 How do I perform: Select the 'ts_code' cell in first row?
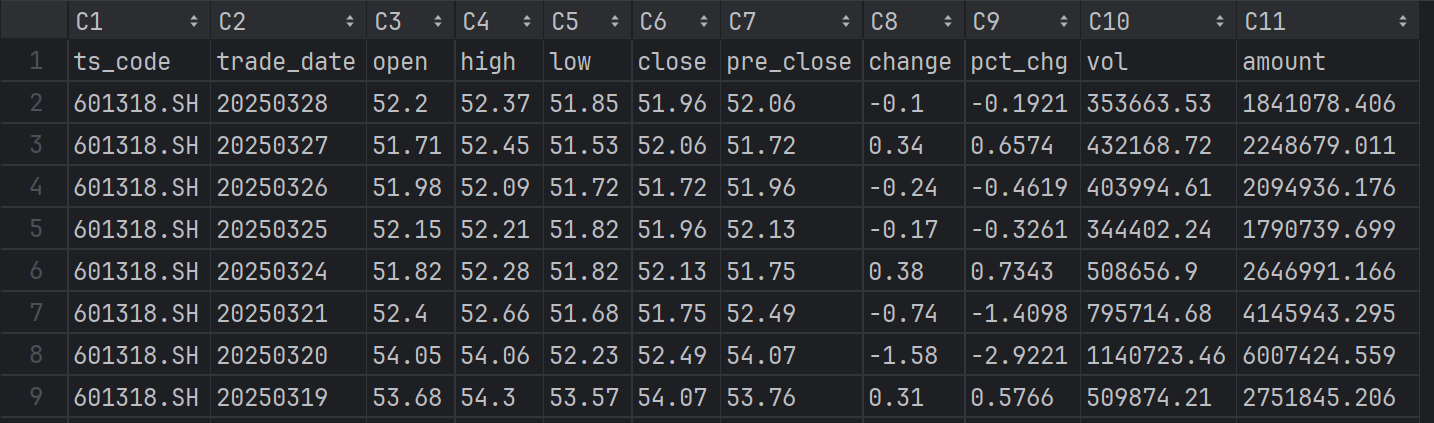122,61
